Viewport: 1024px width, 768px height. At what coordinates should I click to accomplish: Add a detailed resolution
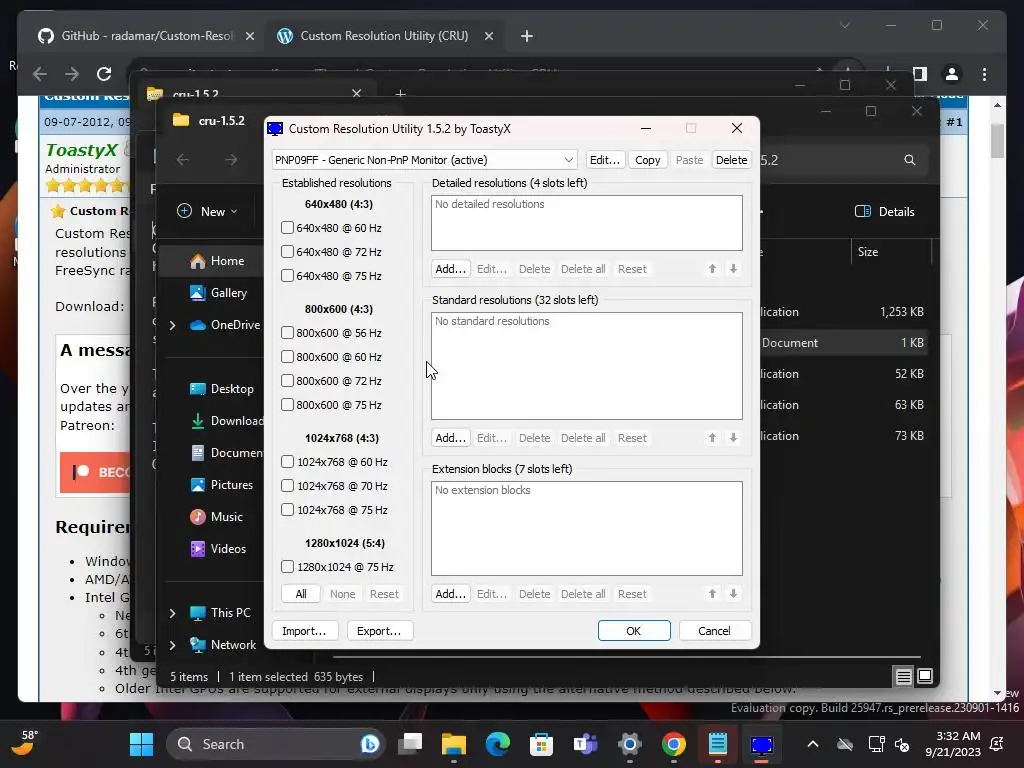450,269
